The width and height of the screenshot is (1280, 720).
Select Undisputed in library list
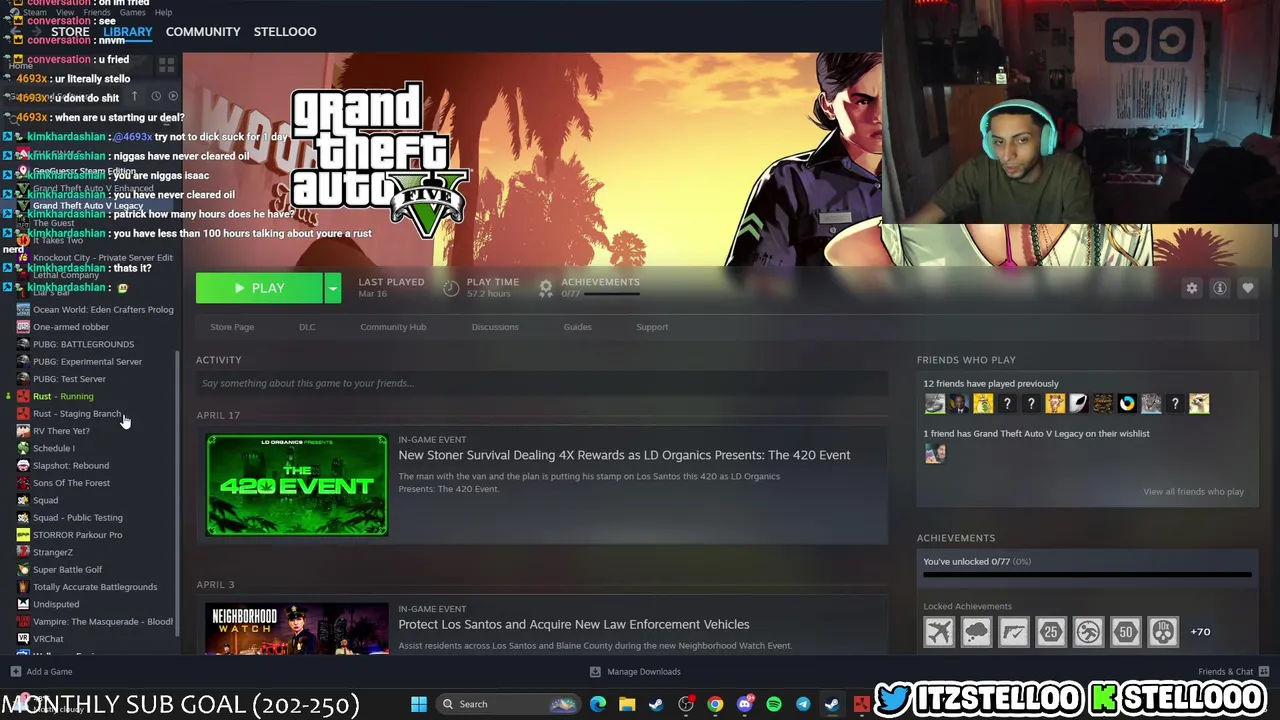click(56, 604)
